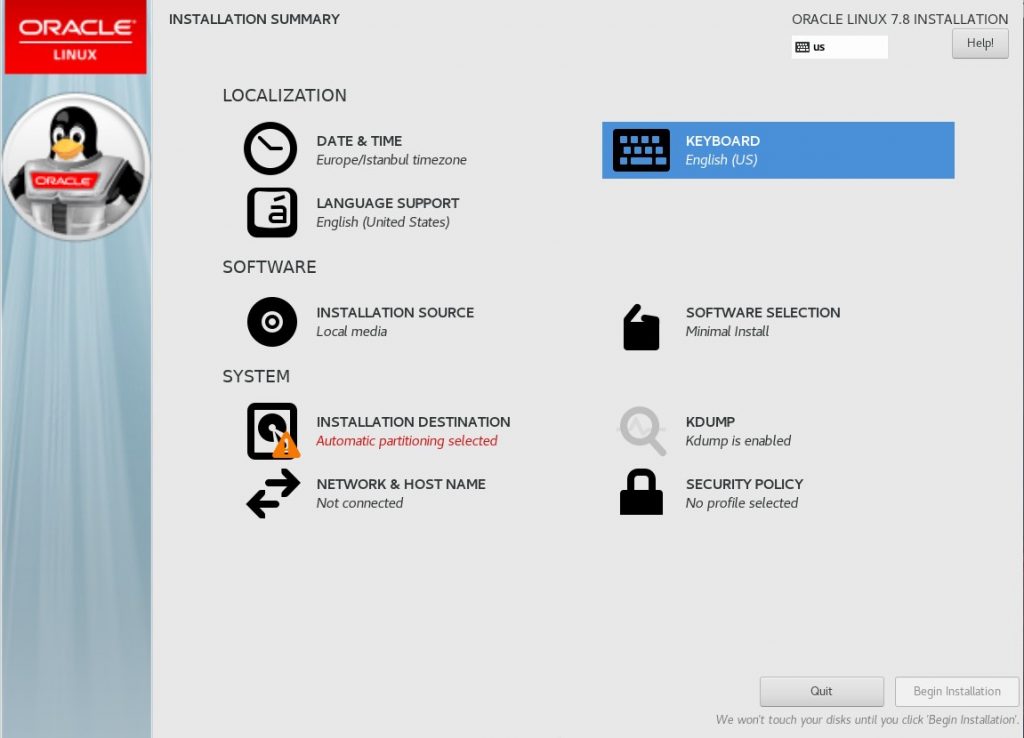Screen dimensions: 1024x738
Task: Open 'INSTALLATION SOURCE' label
Action: pyautogui.click(x=396, y=313)
